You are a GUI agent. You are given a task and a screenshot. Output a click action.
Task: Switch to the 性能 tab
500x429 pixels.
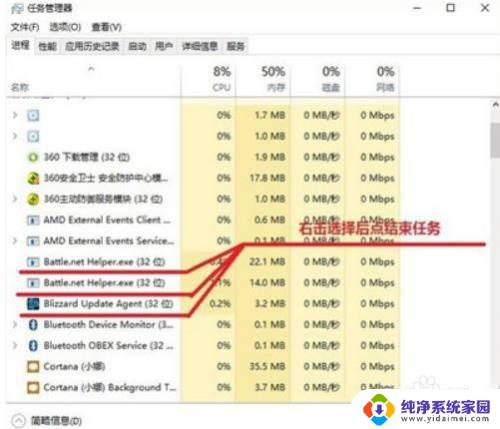(x=47, y=46)
